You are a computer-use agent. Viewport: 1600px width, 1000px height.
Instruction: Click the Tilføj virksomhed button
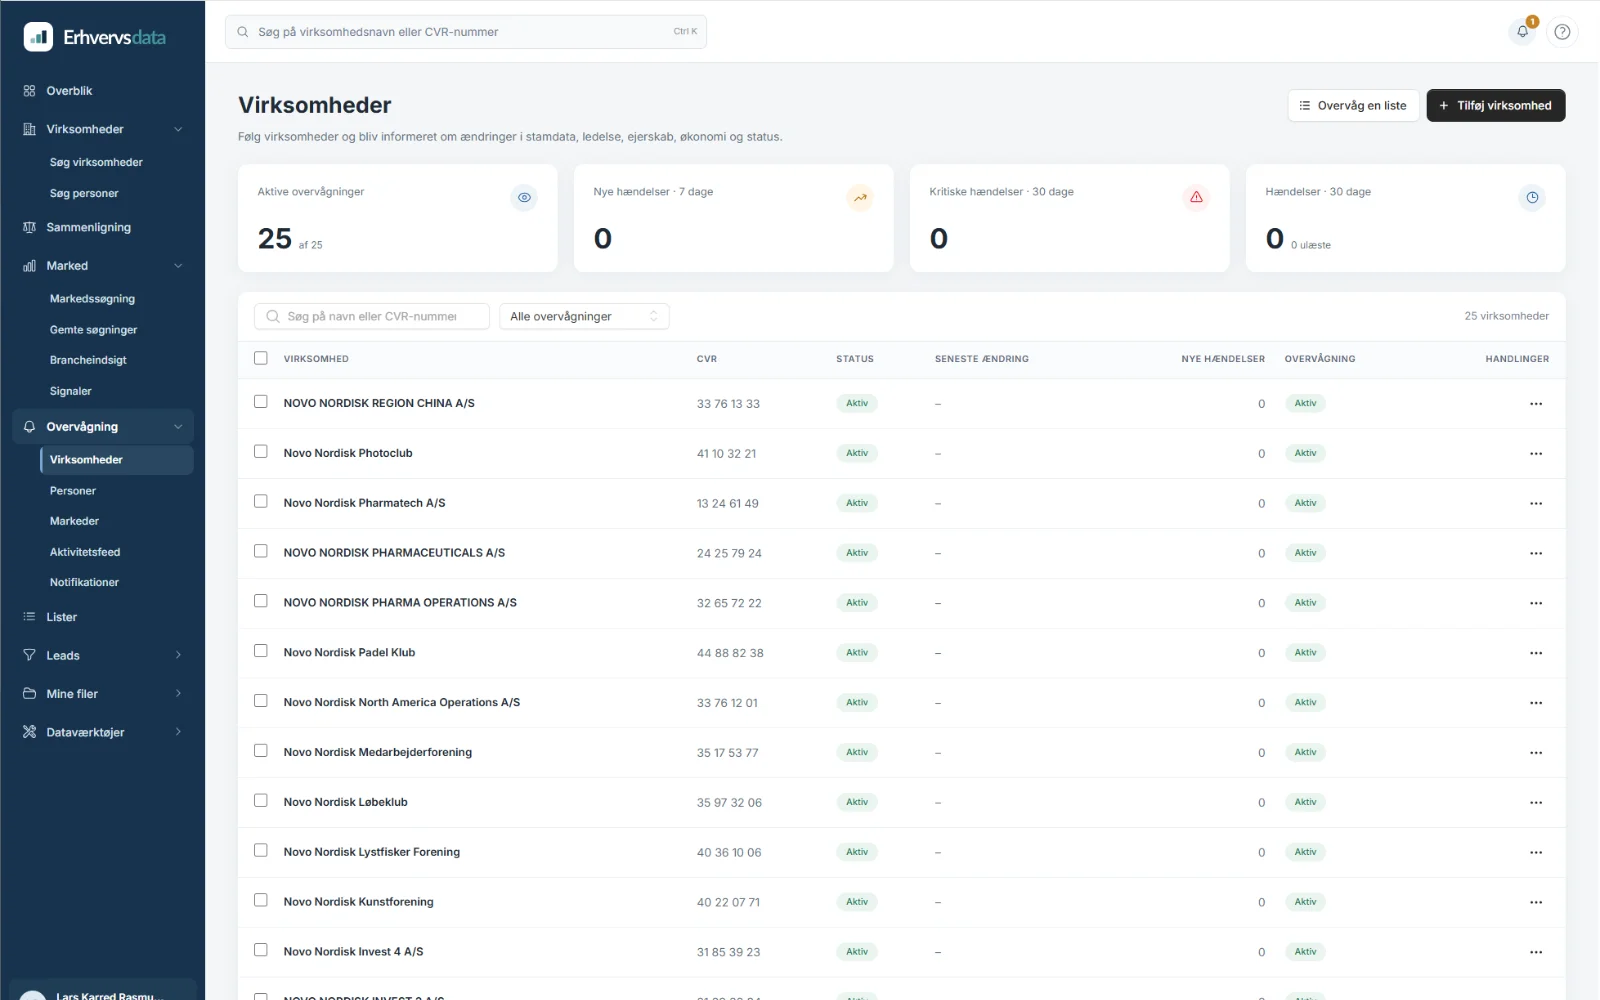pos(1496,106)
